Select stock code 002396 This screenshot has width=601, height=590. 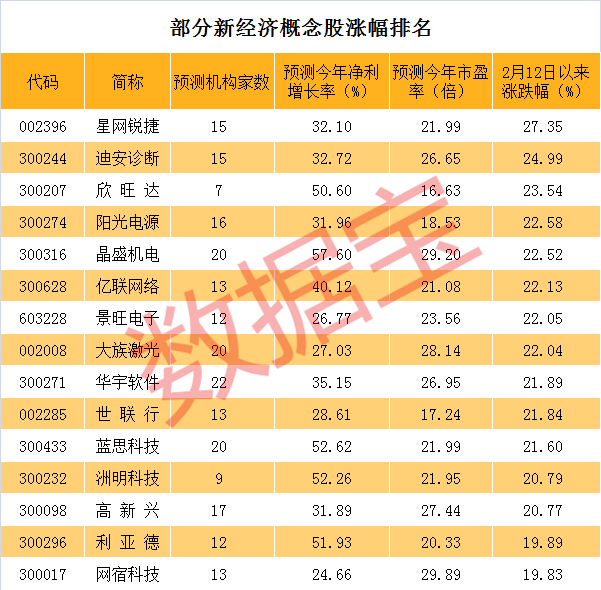43,127
